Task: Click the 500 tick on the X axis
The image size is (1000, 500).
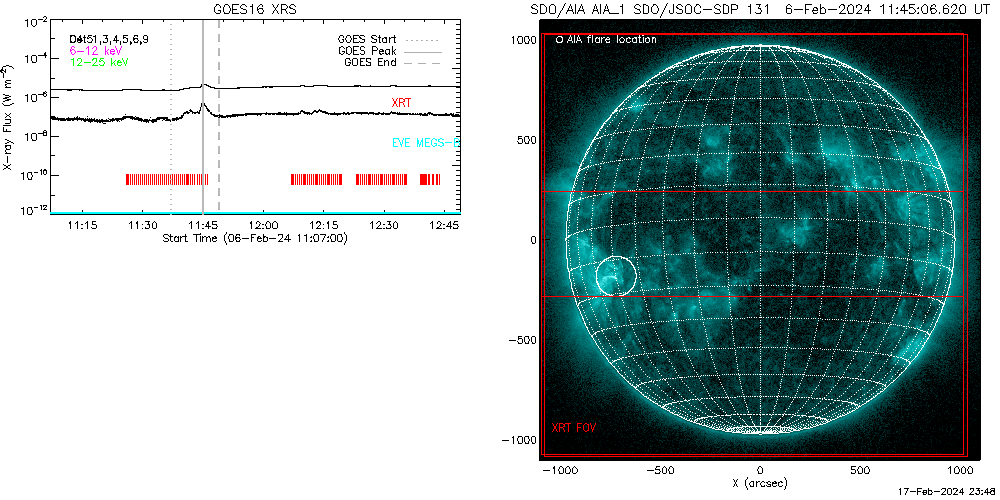Action: click(x=860, y=471)
